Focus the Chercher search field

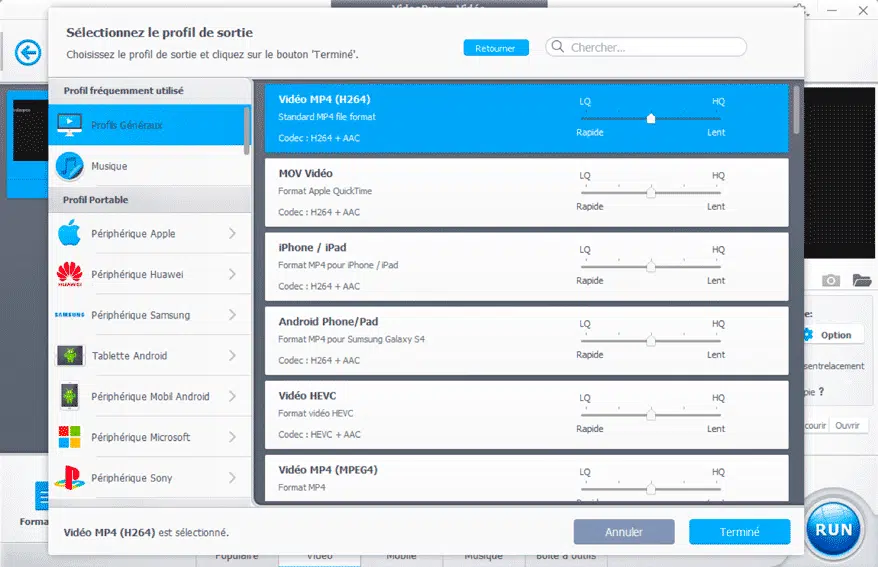click(x=646, y=47)
